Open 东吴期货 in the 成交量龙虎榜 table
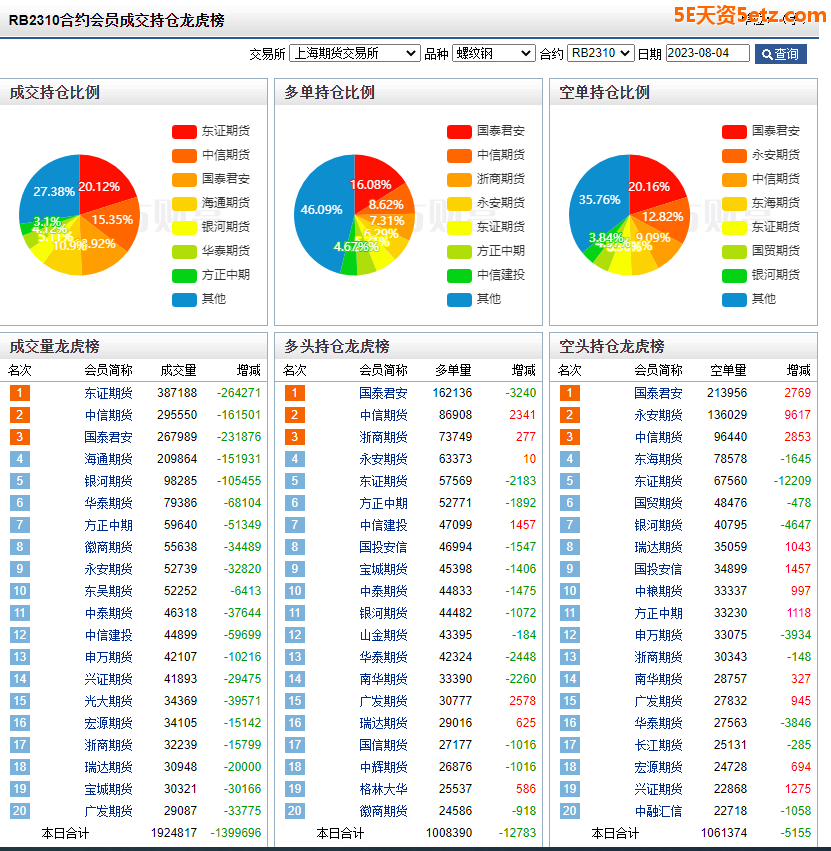 click(x=108, y=591)
